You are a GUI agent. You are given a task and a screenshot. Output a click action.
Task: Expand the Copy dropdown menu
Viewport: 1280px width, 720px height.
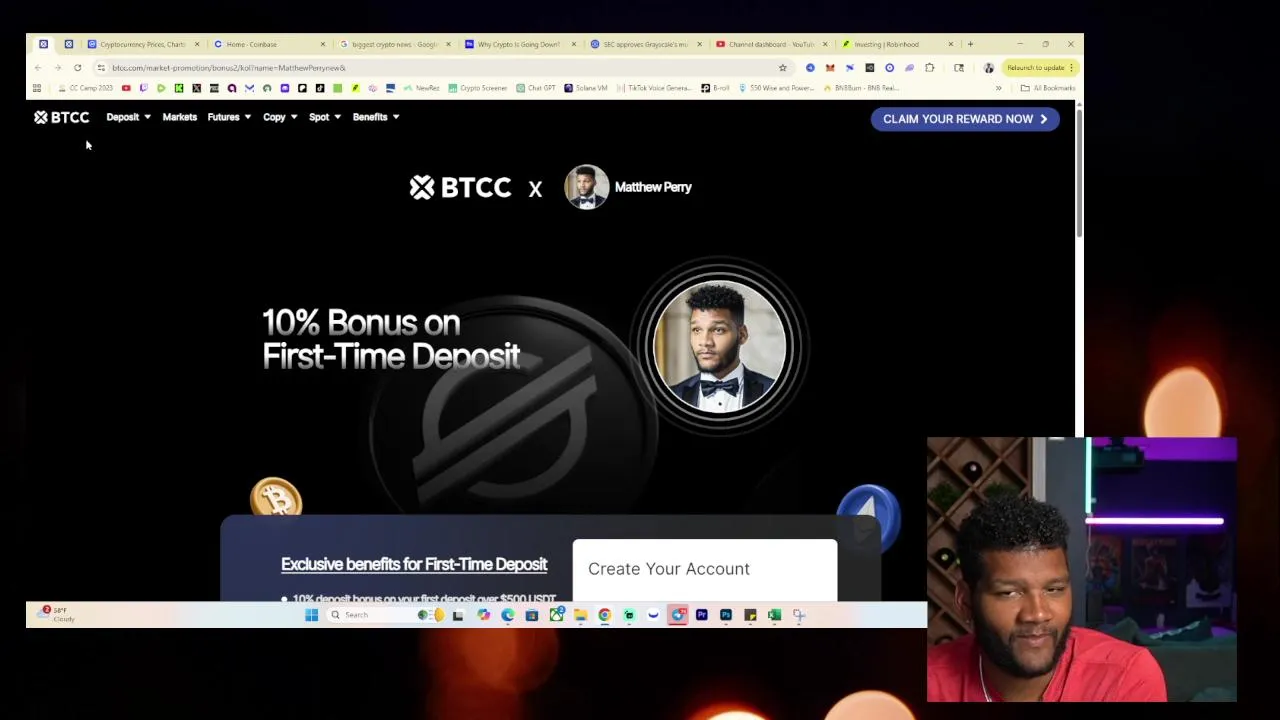[280, 117]
